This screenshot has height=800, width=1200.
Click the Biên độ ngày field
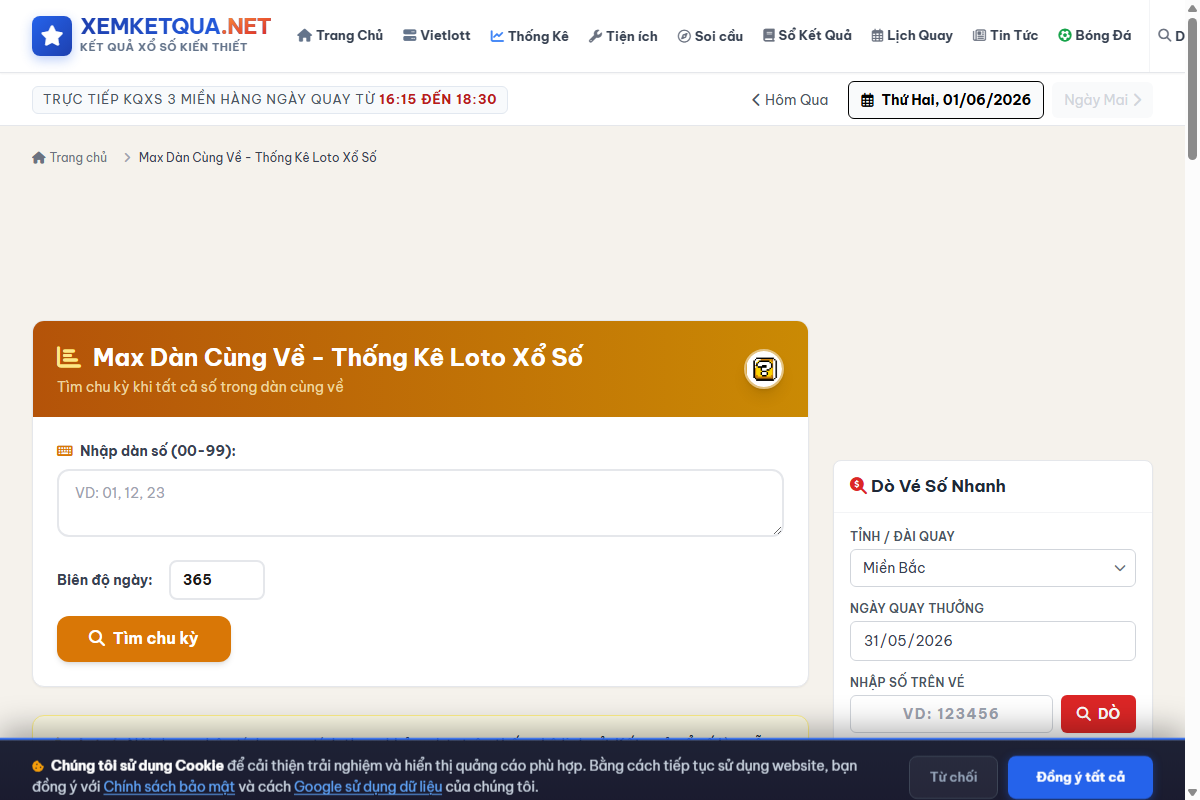tap(217, 580)
